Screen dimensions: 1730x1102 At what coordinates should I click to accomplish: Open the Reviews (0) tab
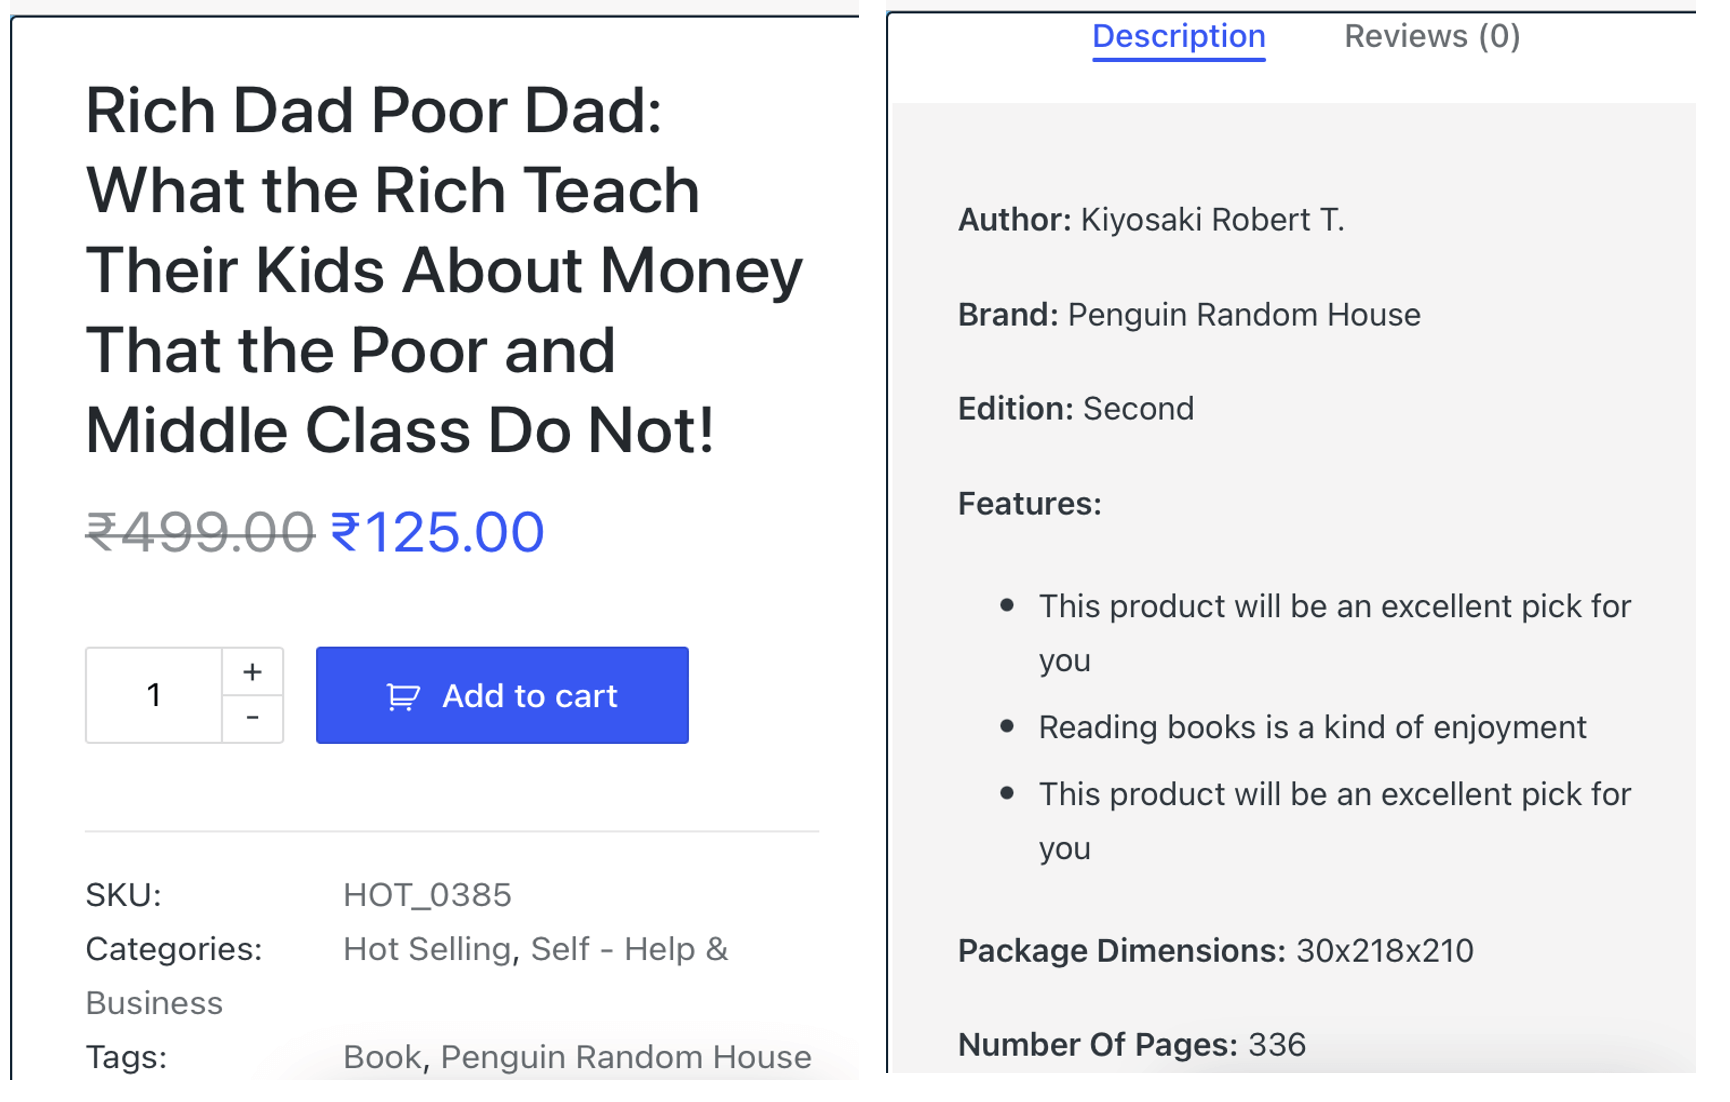(x=1431, y=37)
